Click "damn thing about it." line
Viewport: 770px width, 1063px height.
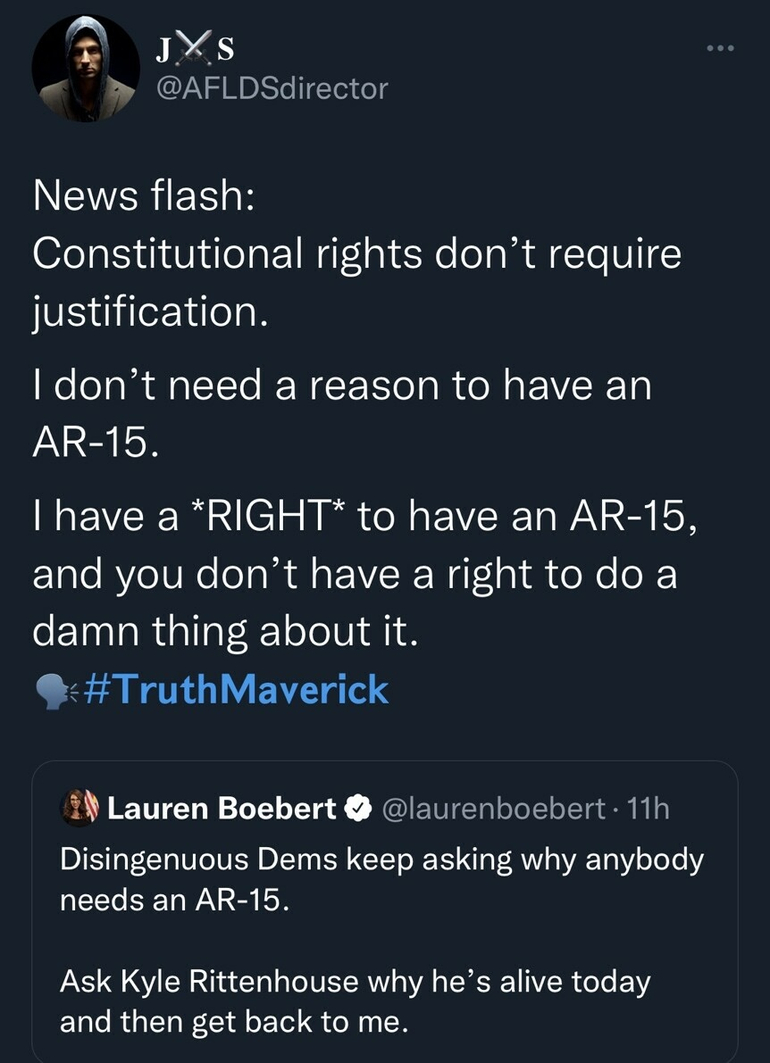click(223, 632)
